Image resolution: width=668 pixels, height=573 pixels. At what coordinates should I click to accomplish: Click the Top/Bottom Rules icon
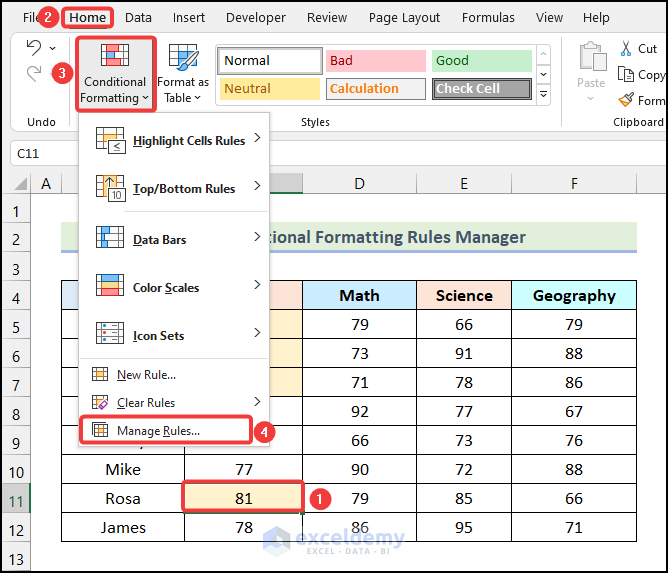(x=110, y=188)
